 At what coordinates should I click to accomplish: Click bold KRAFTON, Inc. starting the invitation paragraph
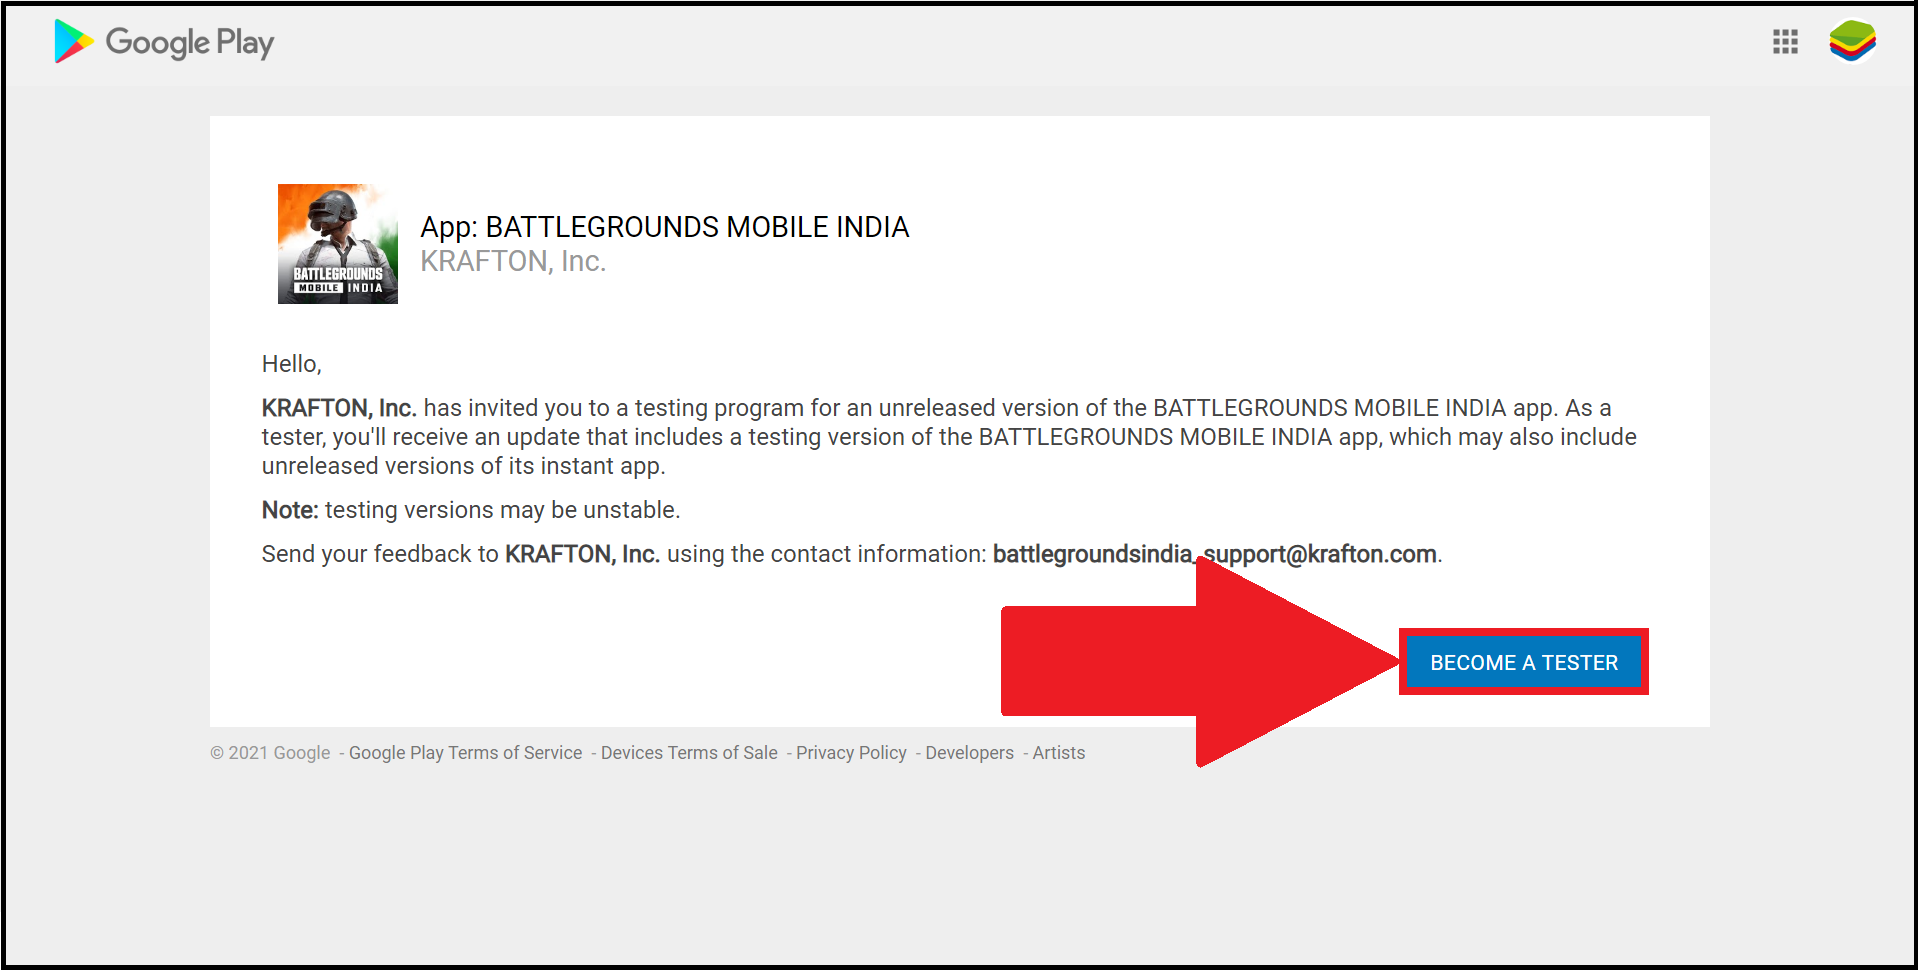click(x=338, y=408)
